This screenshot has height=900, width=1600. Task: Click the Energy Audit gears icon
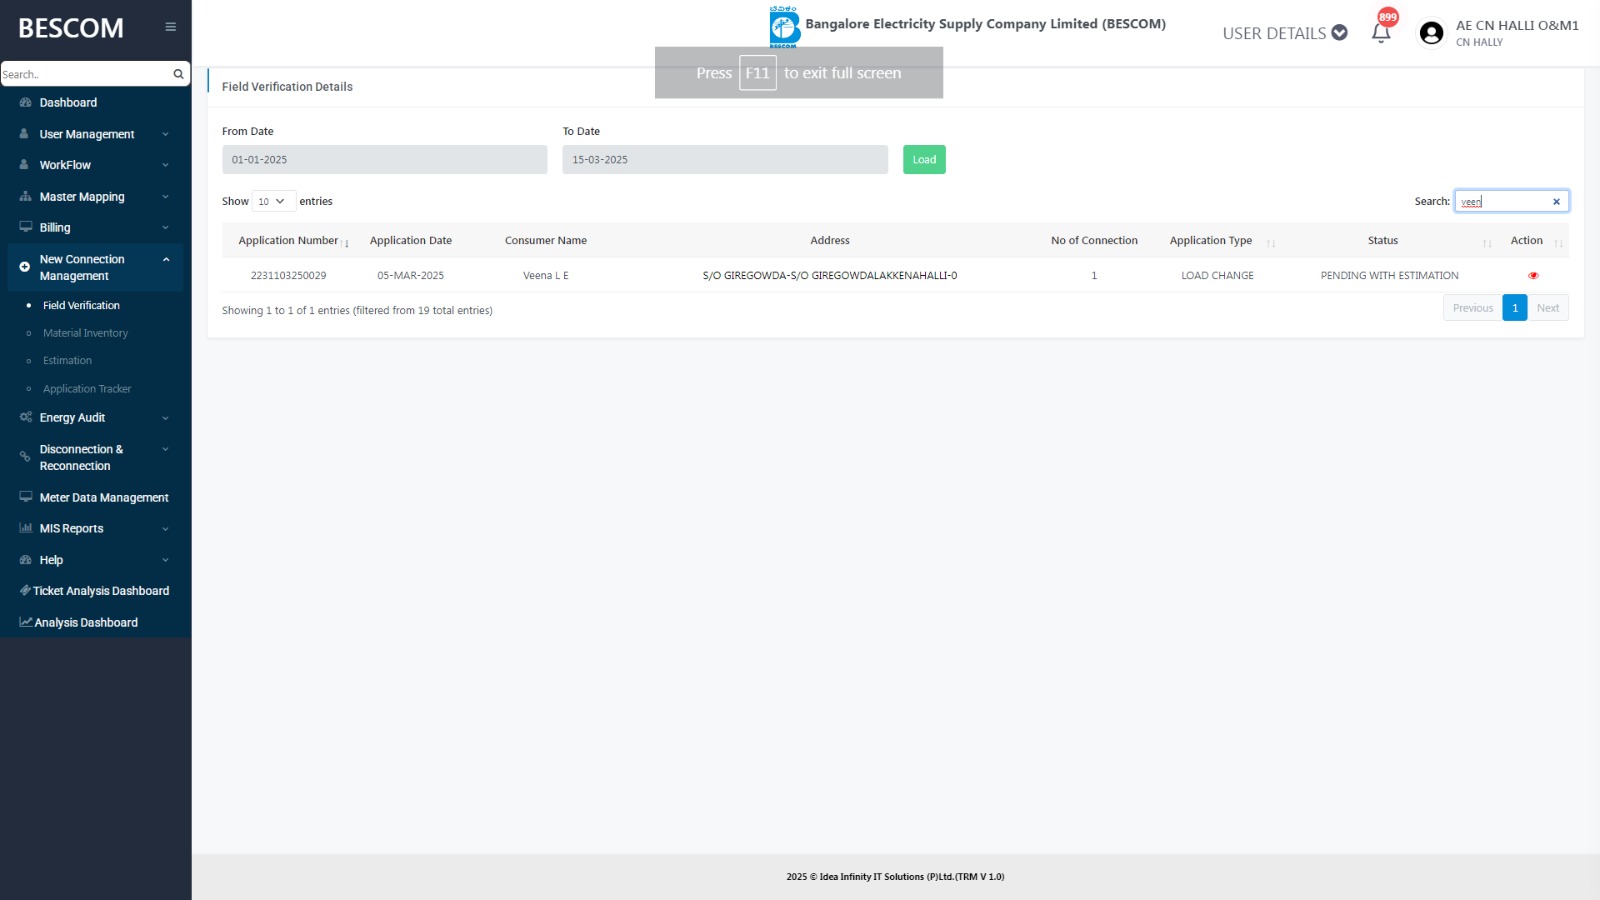click(x=25, y=417)
